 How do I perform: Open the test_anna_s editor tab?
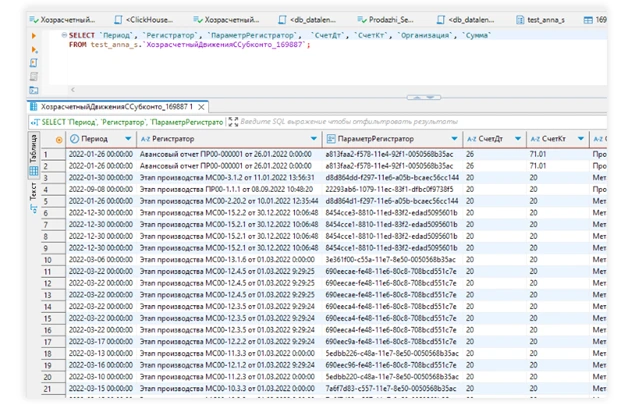point(543,19)
